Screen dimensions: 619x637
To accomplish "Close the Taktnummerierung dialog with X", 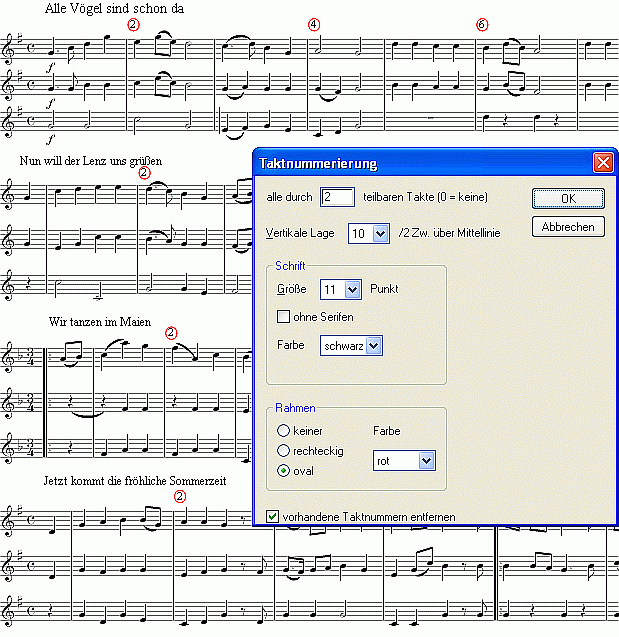I will click(602, 162).
